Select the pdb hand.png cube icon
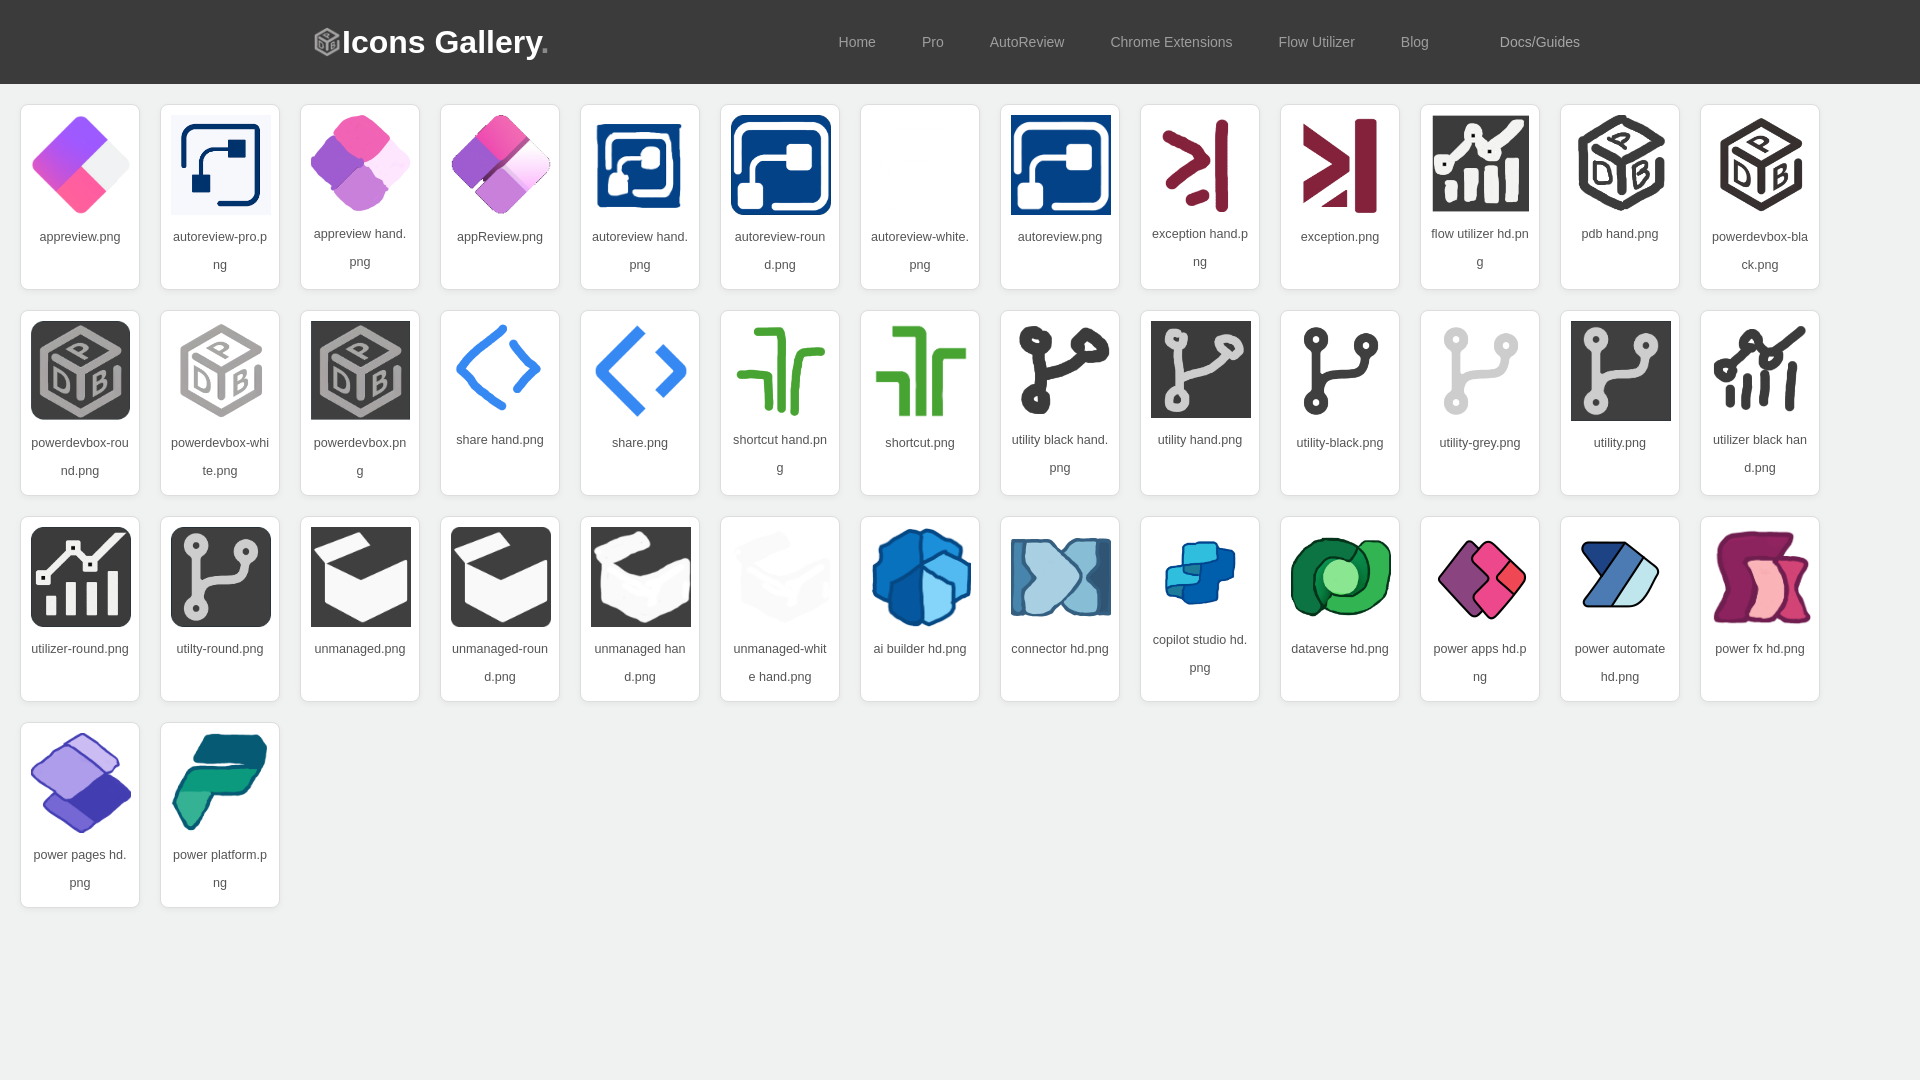 1620,163
